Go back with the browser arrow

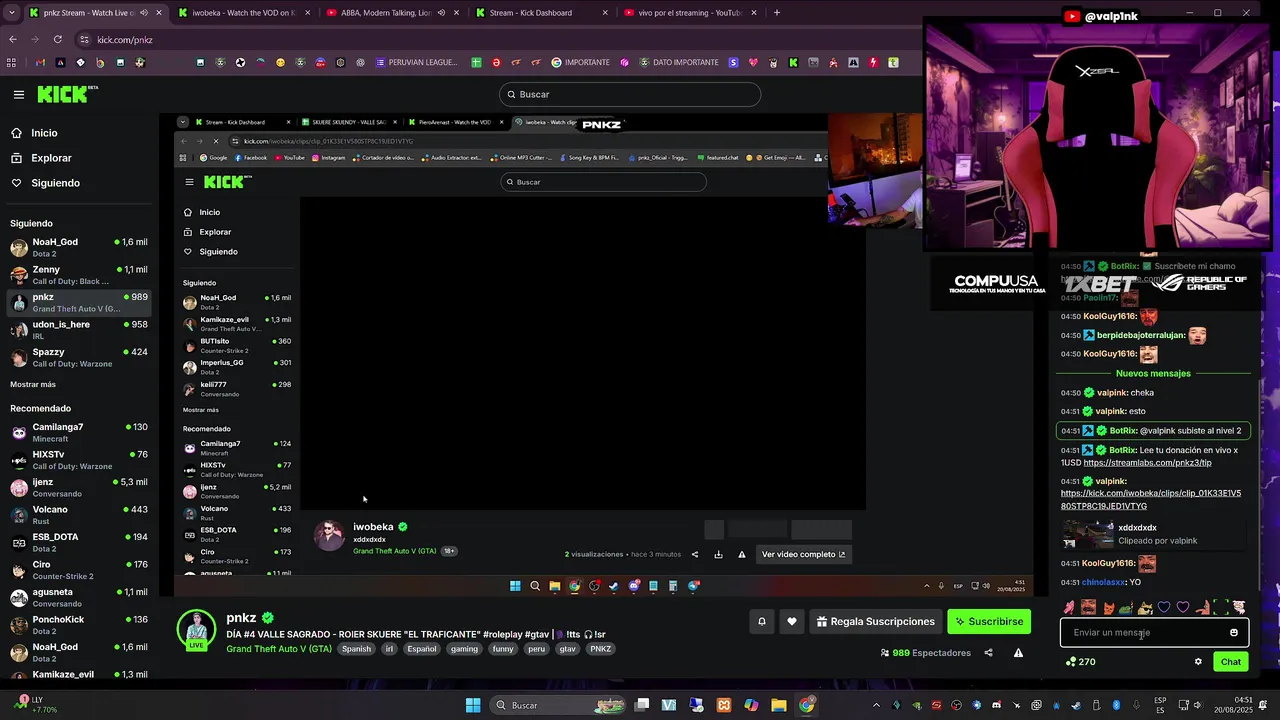click(12, 40)
